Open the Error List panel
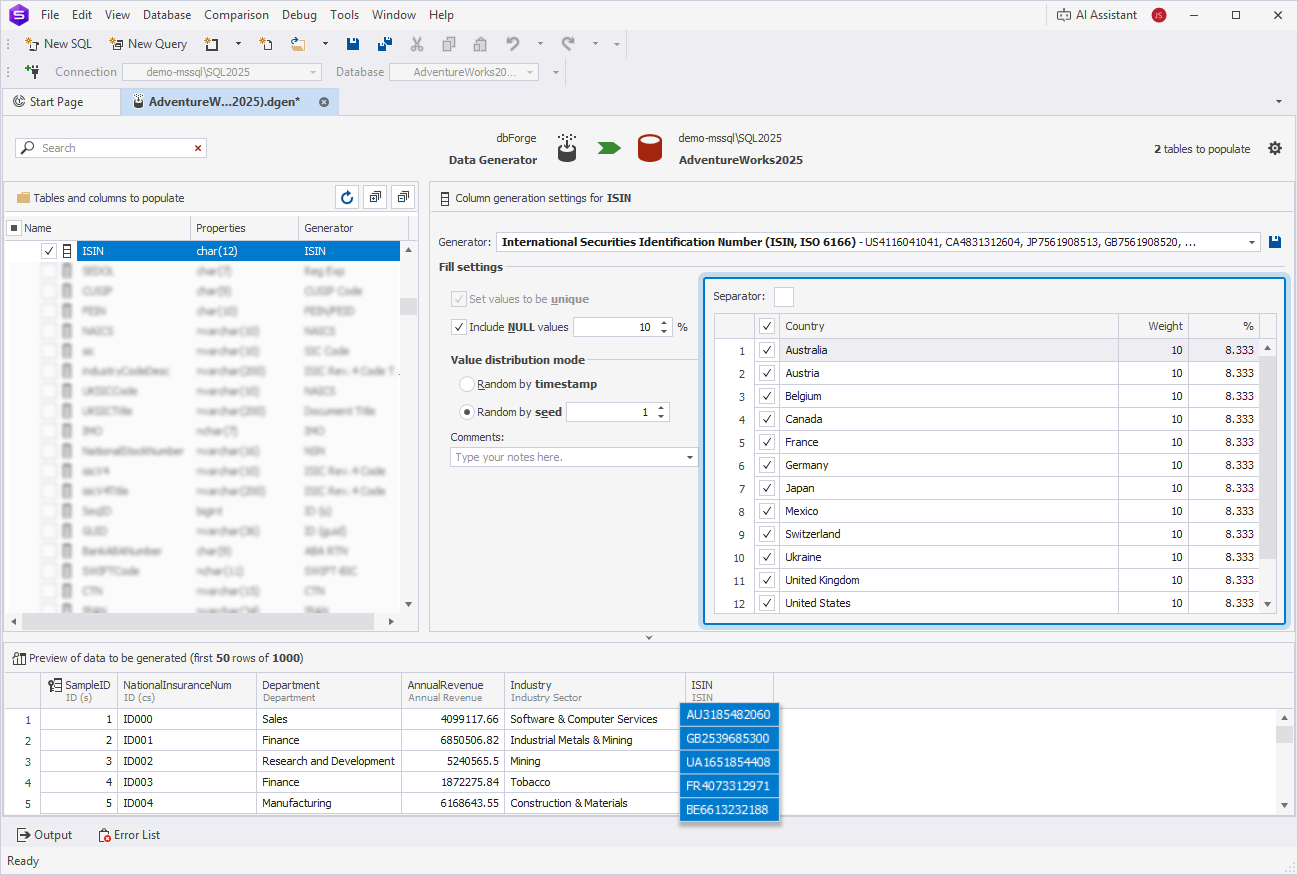 pos(129,835)
